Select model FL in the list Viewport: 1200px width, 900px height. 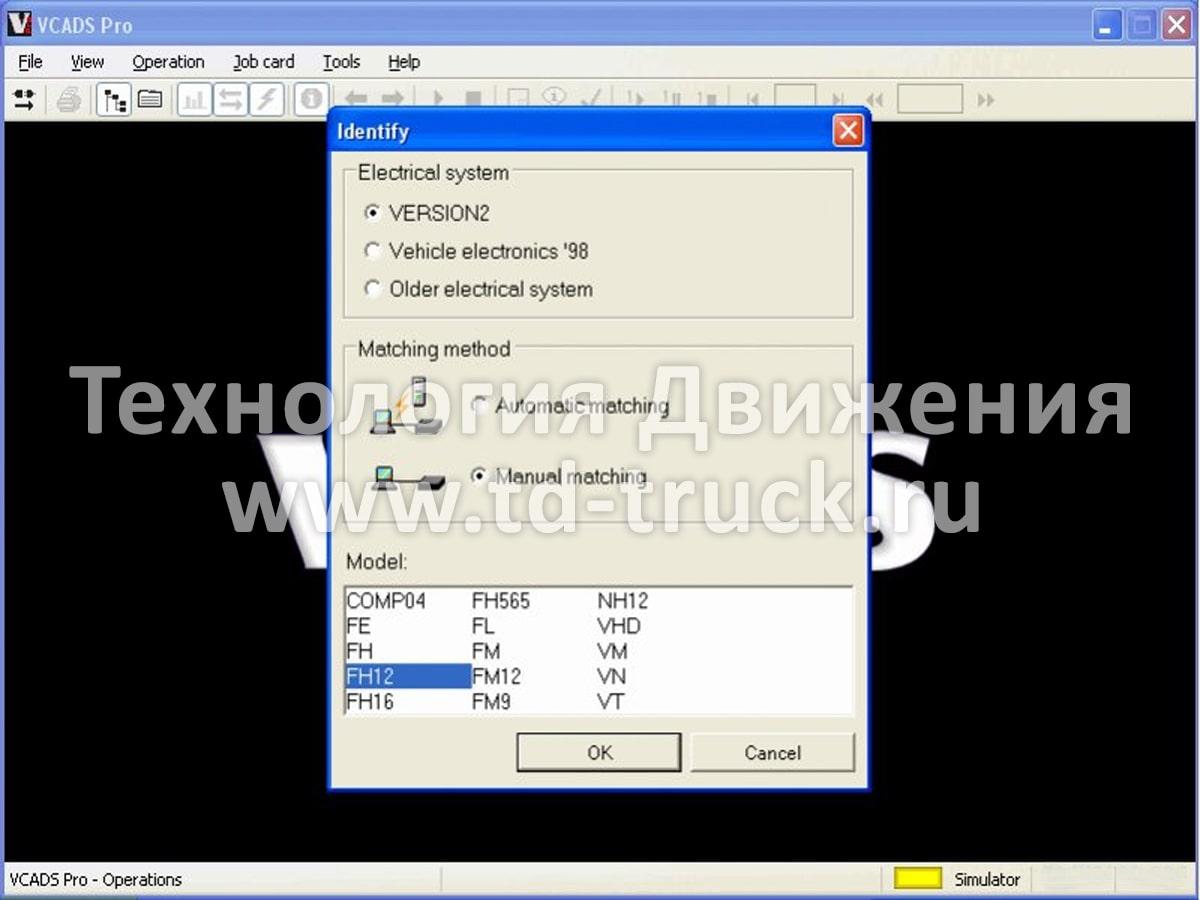coord(483,626)
